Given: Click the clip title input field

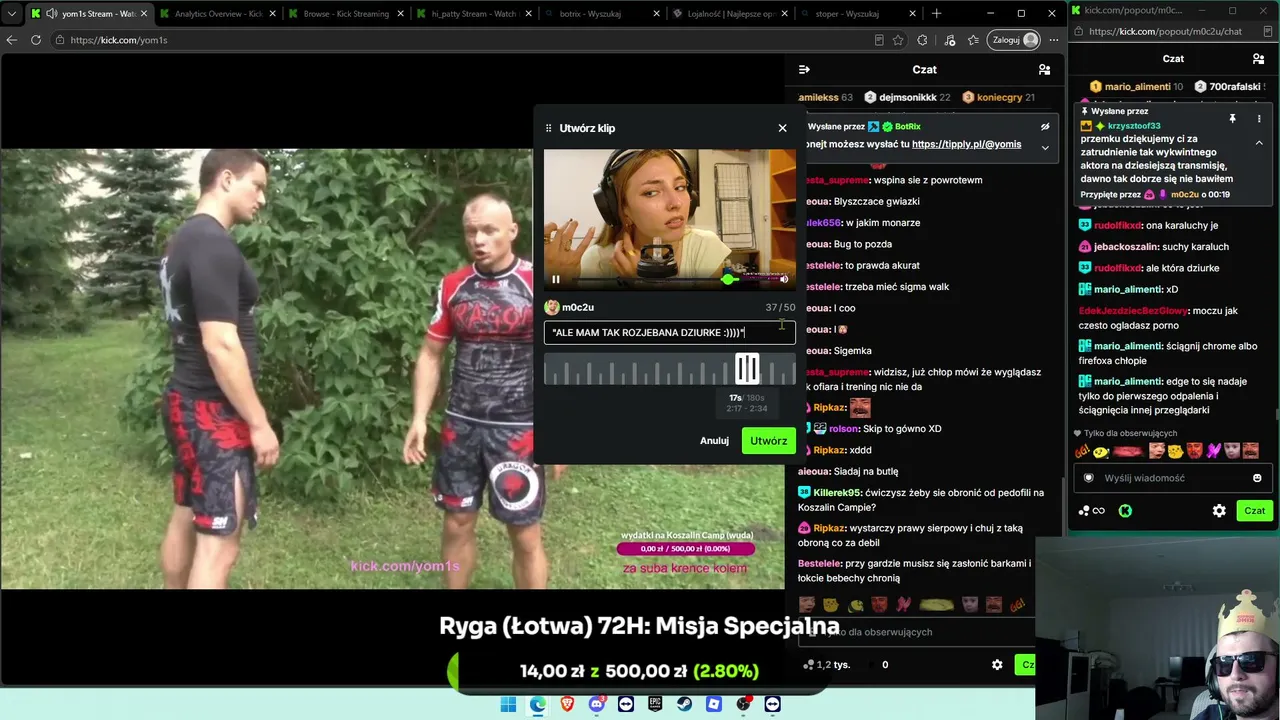Looking at the screenshot, I should [669, 332].
